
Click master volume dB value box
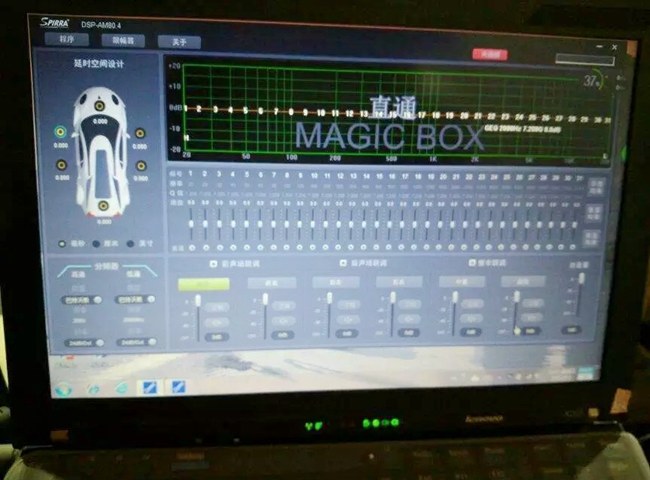click(x=571, y=330)
